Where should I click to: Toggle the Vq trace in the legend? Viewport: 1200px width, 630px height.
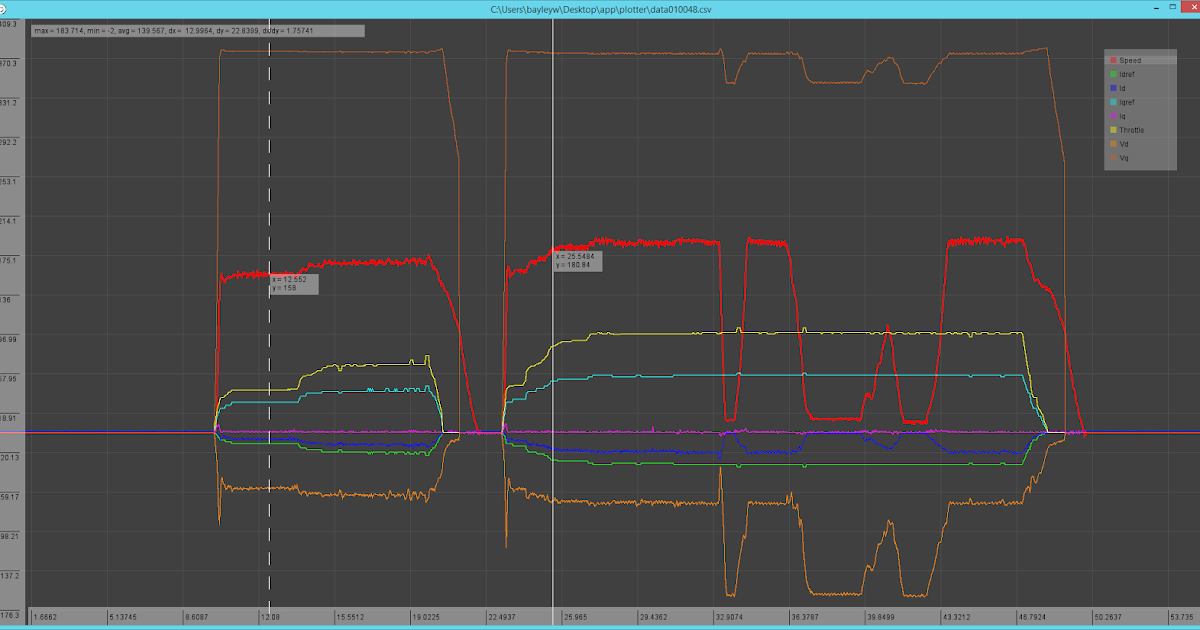tap(1113, 157)
